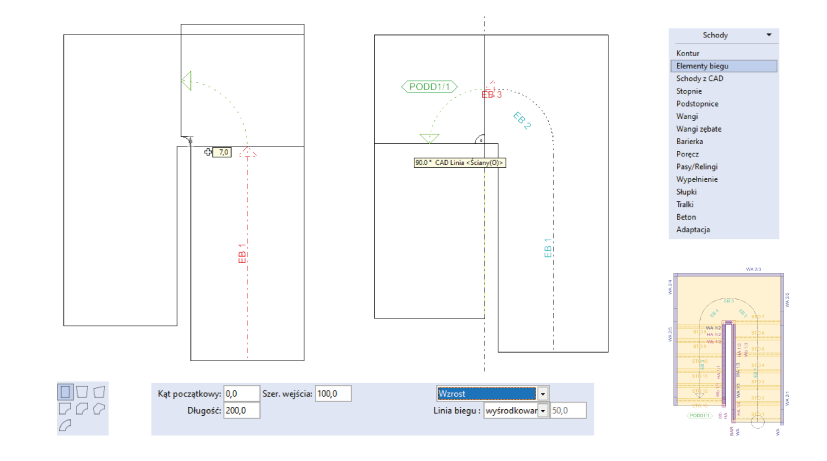The width and height of the screenshot is (827, 461).
Task: Open the Linia biegu dropdown
Action: click(x=543, y=411)
